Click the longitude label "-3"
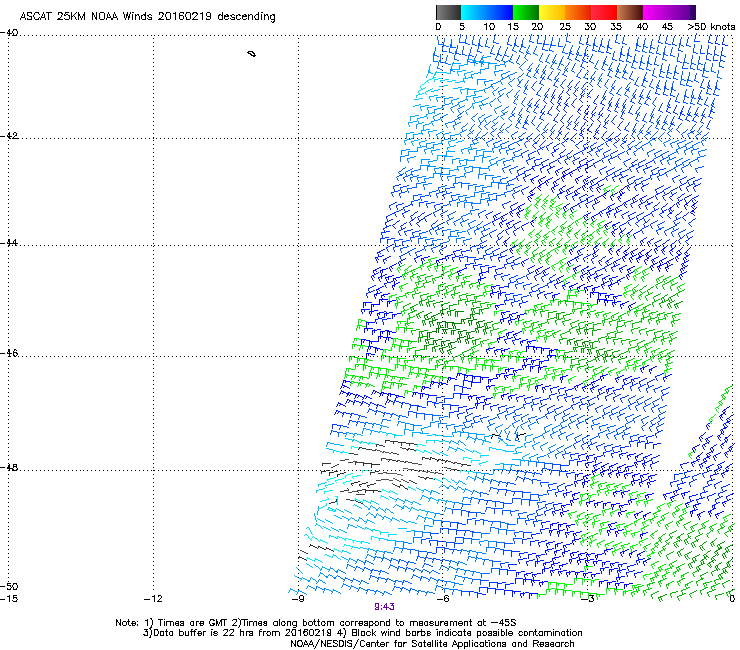Image resolution: width=740 pixels, height=650 pixels. pyautogui.click(x=588, y=599)
